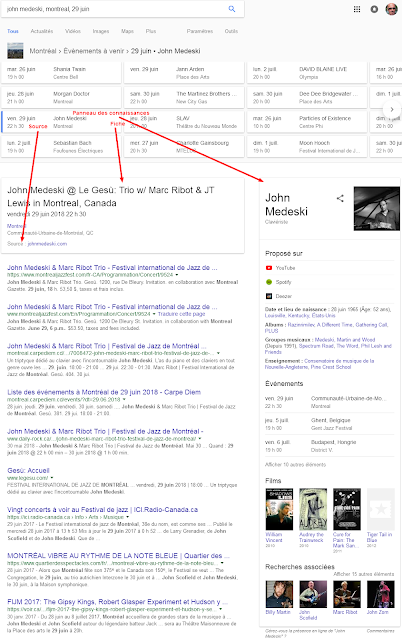The height and width of the screenshot is (640, 402).
Task: Switch to the Images tab
Action: [101, 31]
